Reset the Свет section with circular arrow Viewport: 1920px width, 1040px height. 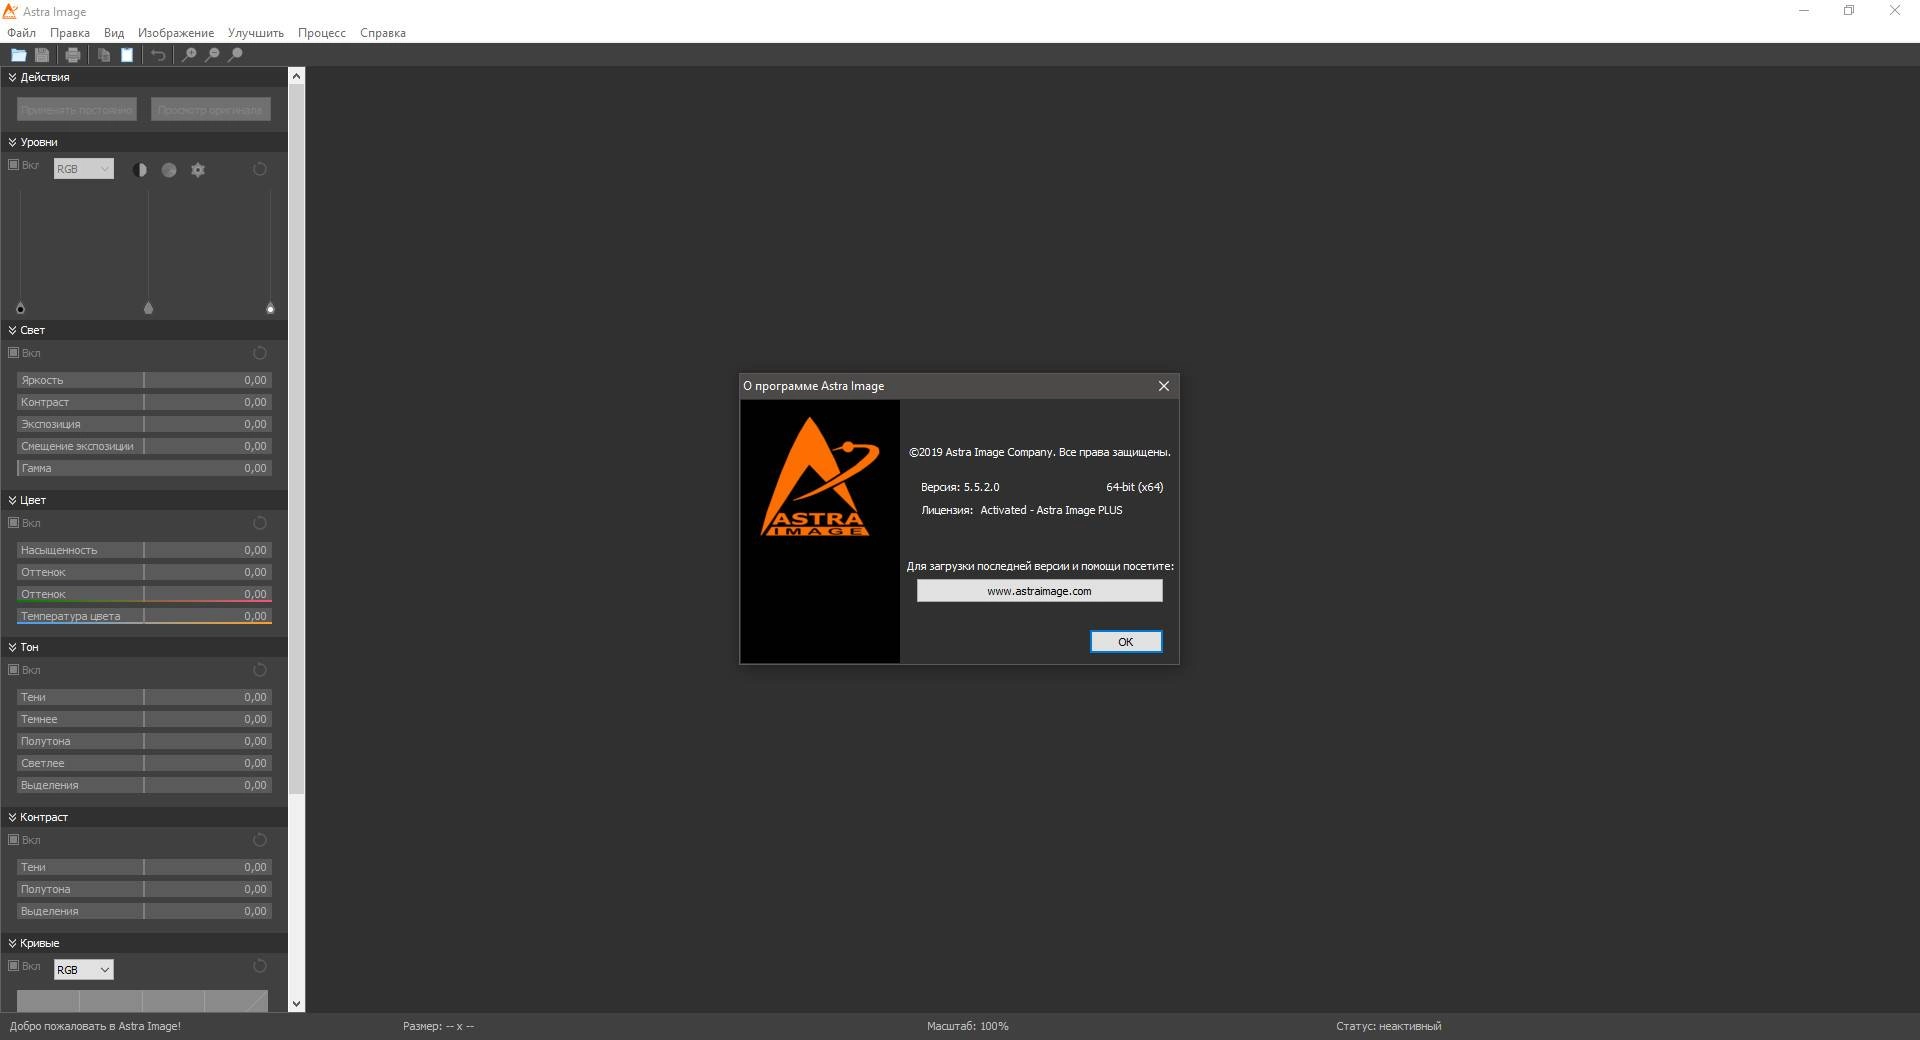[x=260, y=353]
